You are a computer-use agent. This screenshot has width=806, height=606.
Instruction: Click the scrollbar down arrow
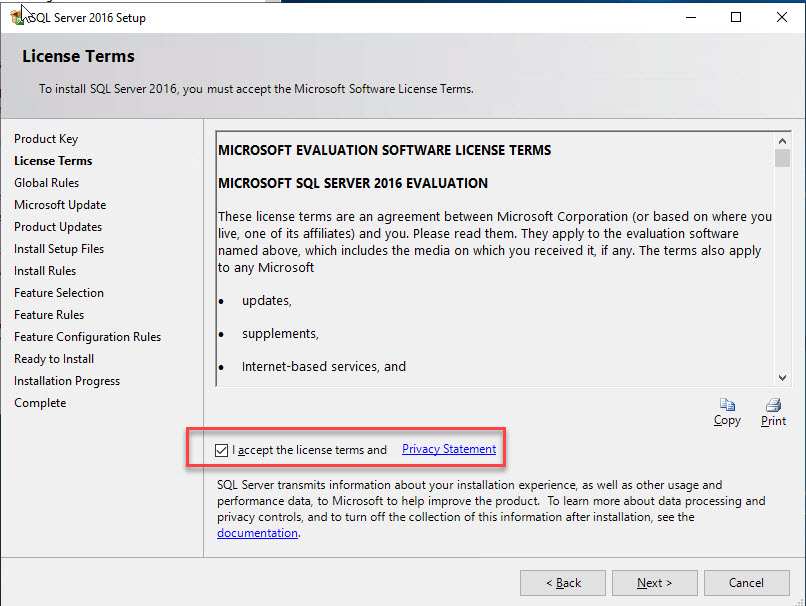point(783,377)
